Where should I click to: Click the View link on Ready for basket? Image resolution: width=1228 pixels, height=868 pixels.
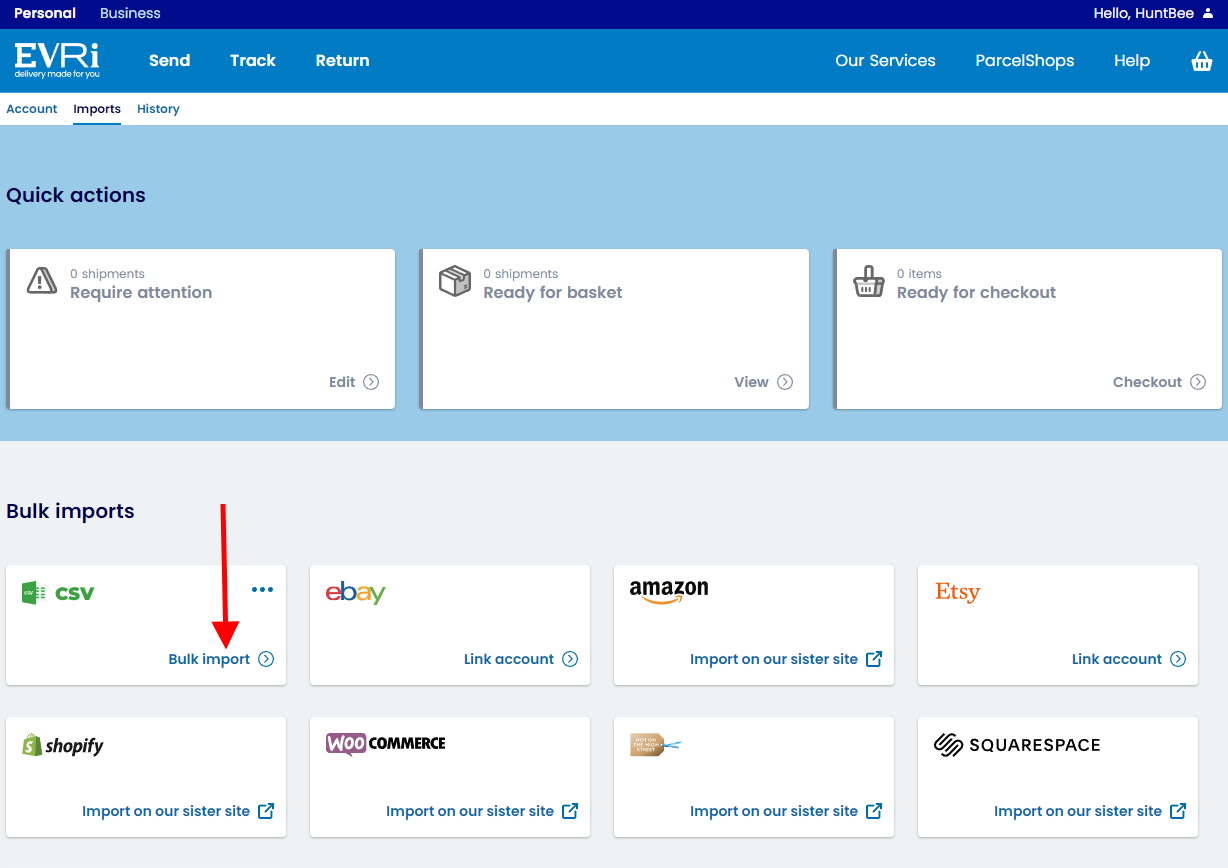click(x=751, y=382)
